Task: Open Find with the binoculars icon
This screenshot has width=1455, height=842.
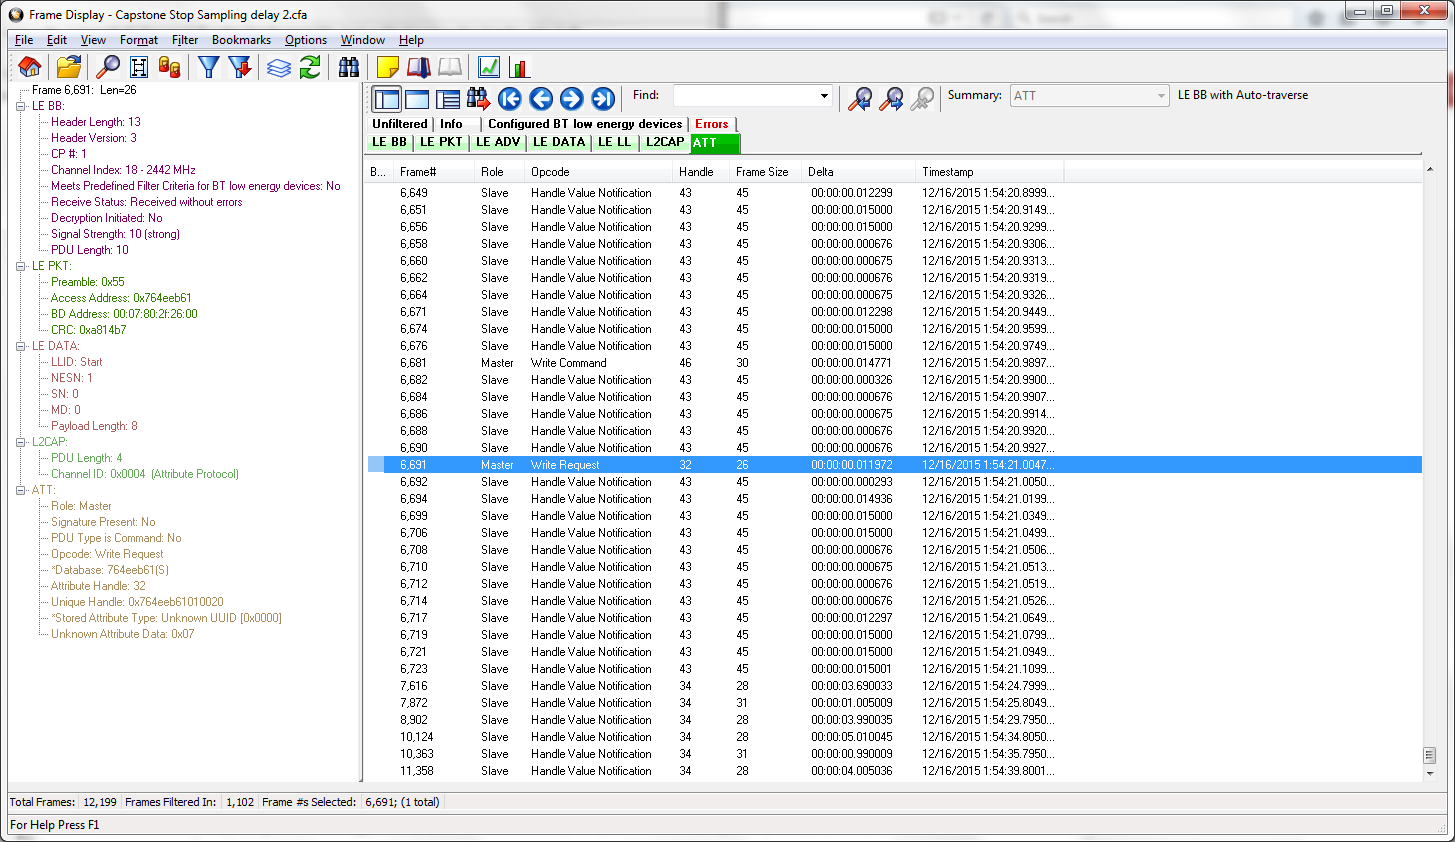Action: [x=347, y=67]
